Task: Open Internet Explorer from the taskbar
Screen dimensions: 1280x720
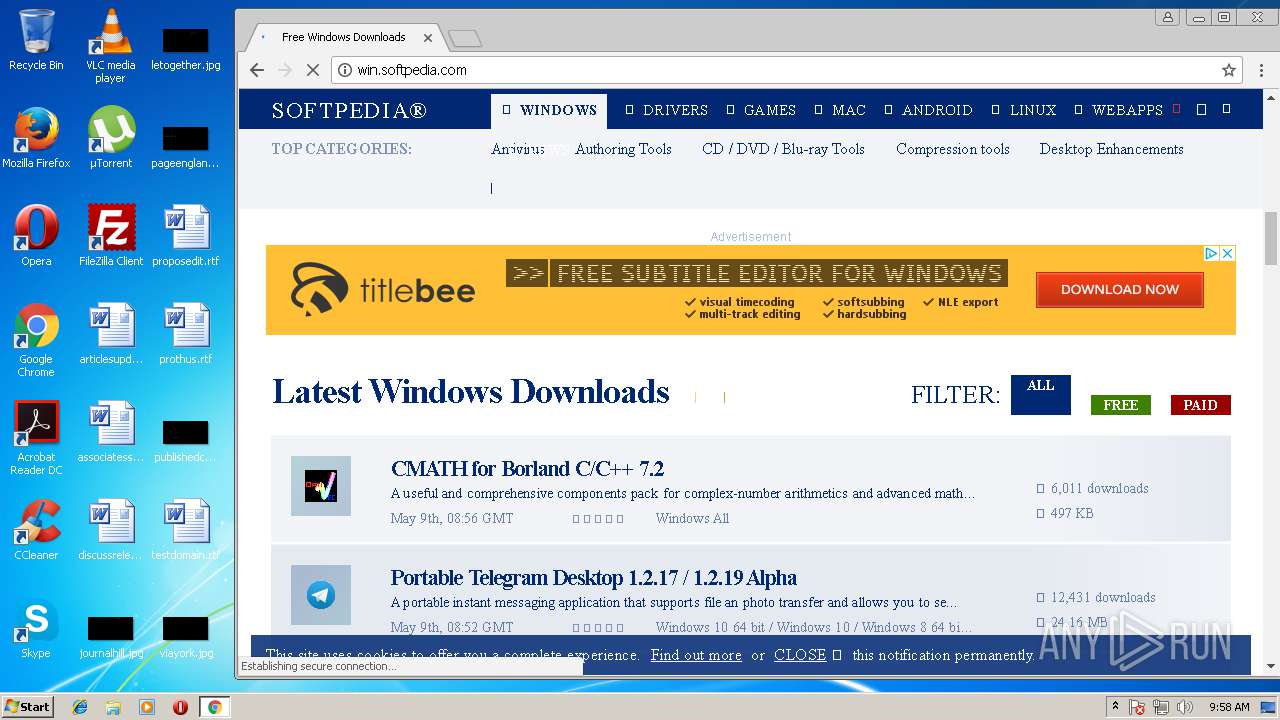Action: coord(80,707)
